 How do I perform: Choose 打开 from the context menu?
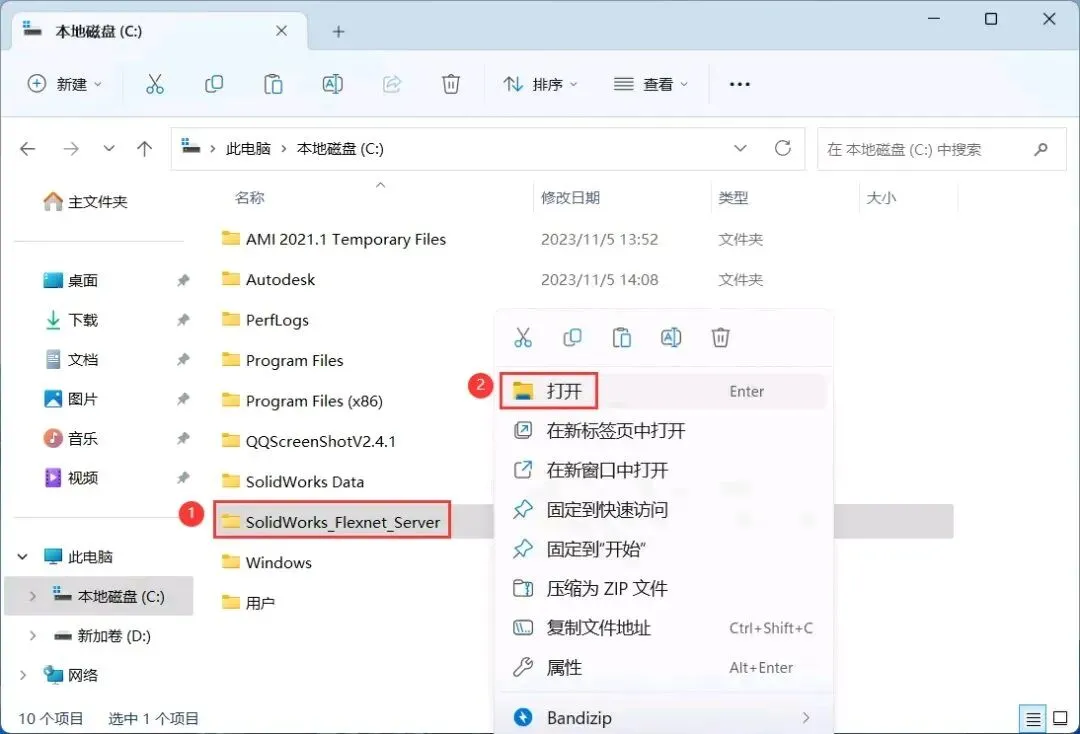[663, 391]
